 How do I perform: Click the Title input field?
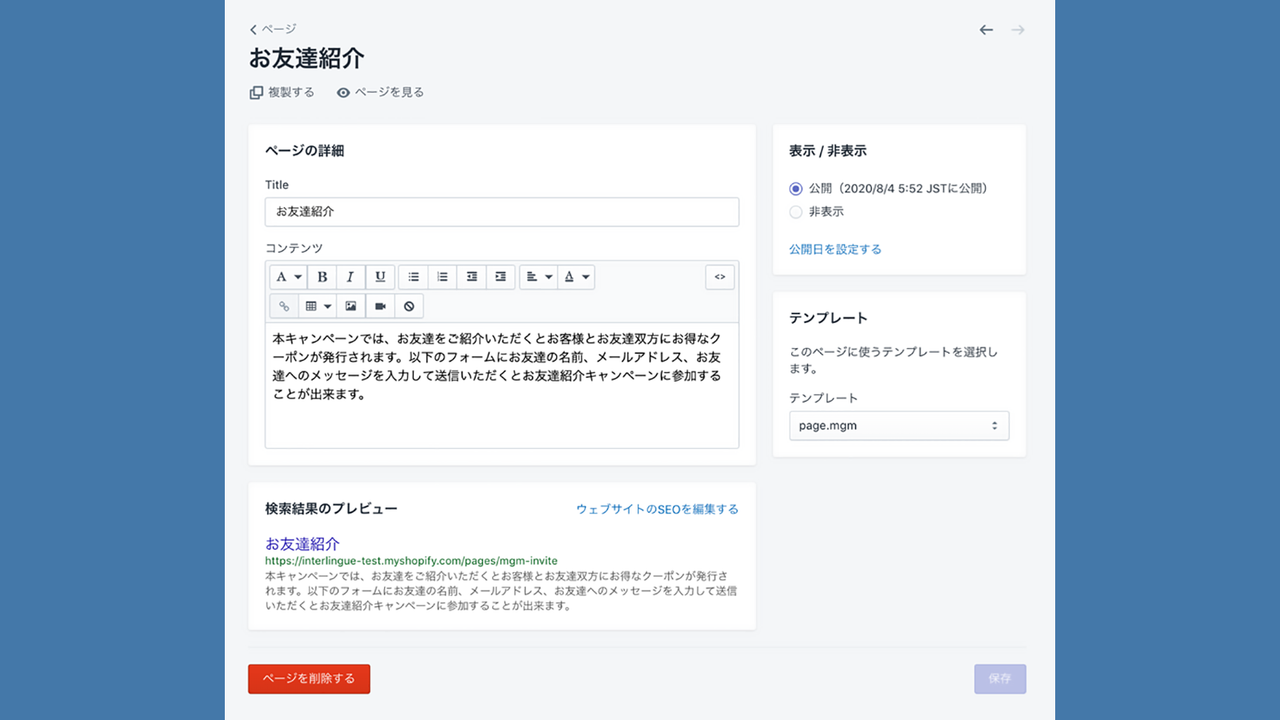(502, 212)
